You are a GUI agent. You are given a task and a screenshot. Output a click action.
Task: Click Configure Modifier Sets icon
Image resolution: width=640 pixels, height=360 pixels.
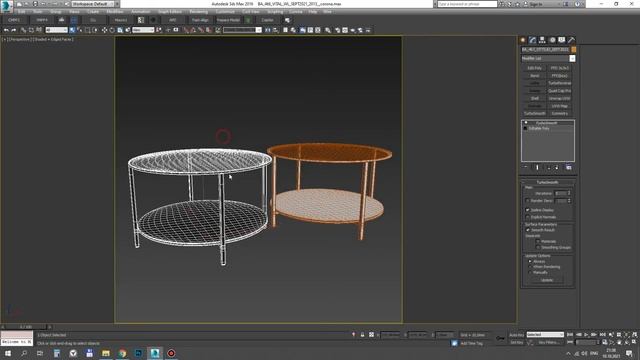coord(569,167)
